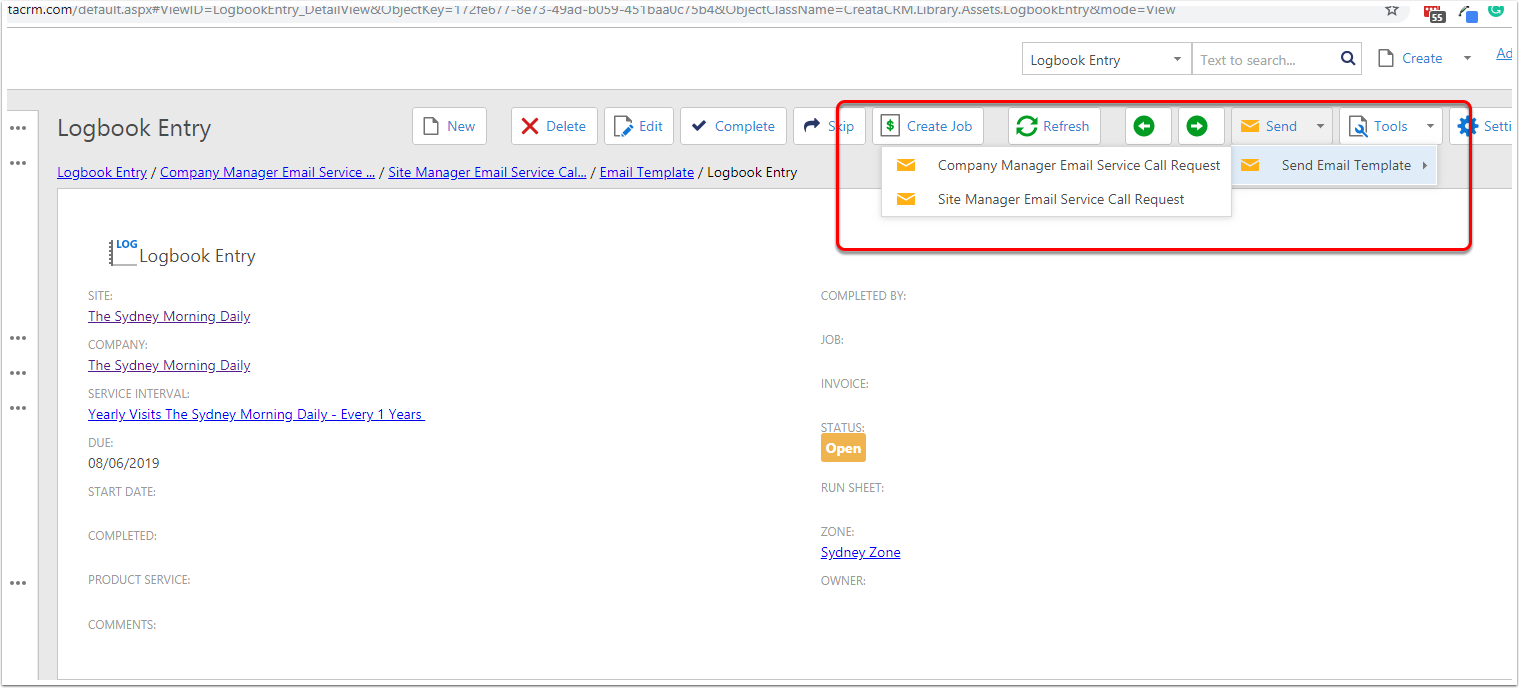Click the magnifier search icon

pyautogui.click(x=1347, y=59)
